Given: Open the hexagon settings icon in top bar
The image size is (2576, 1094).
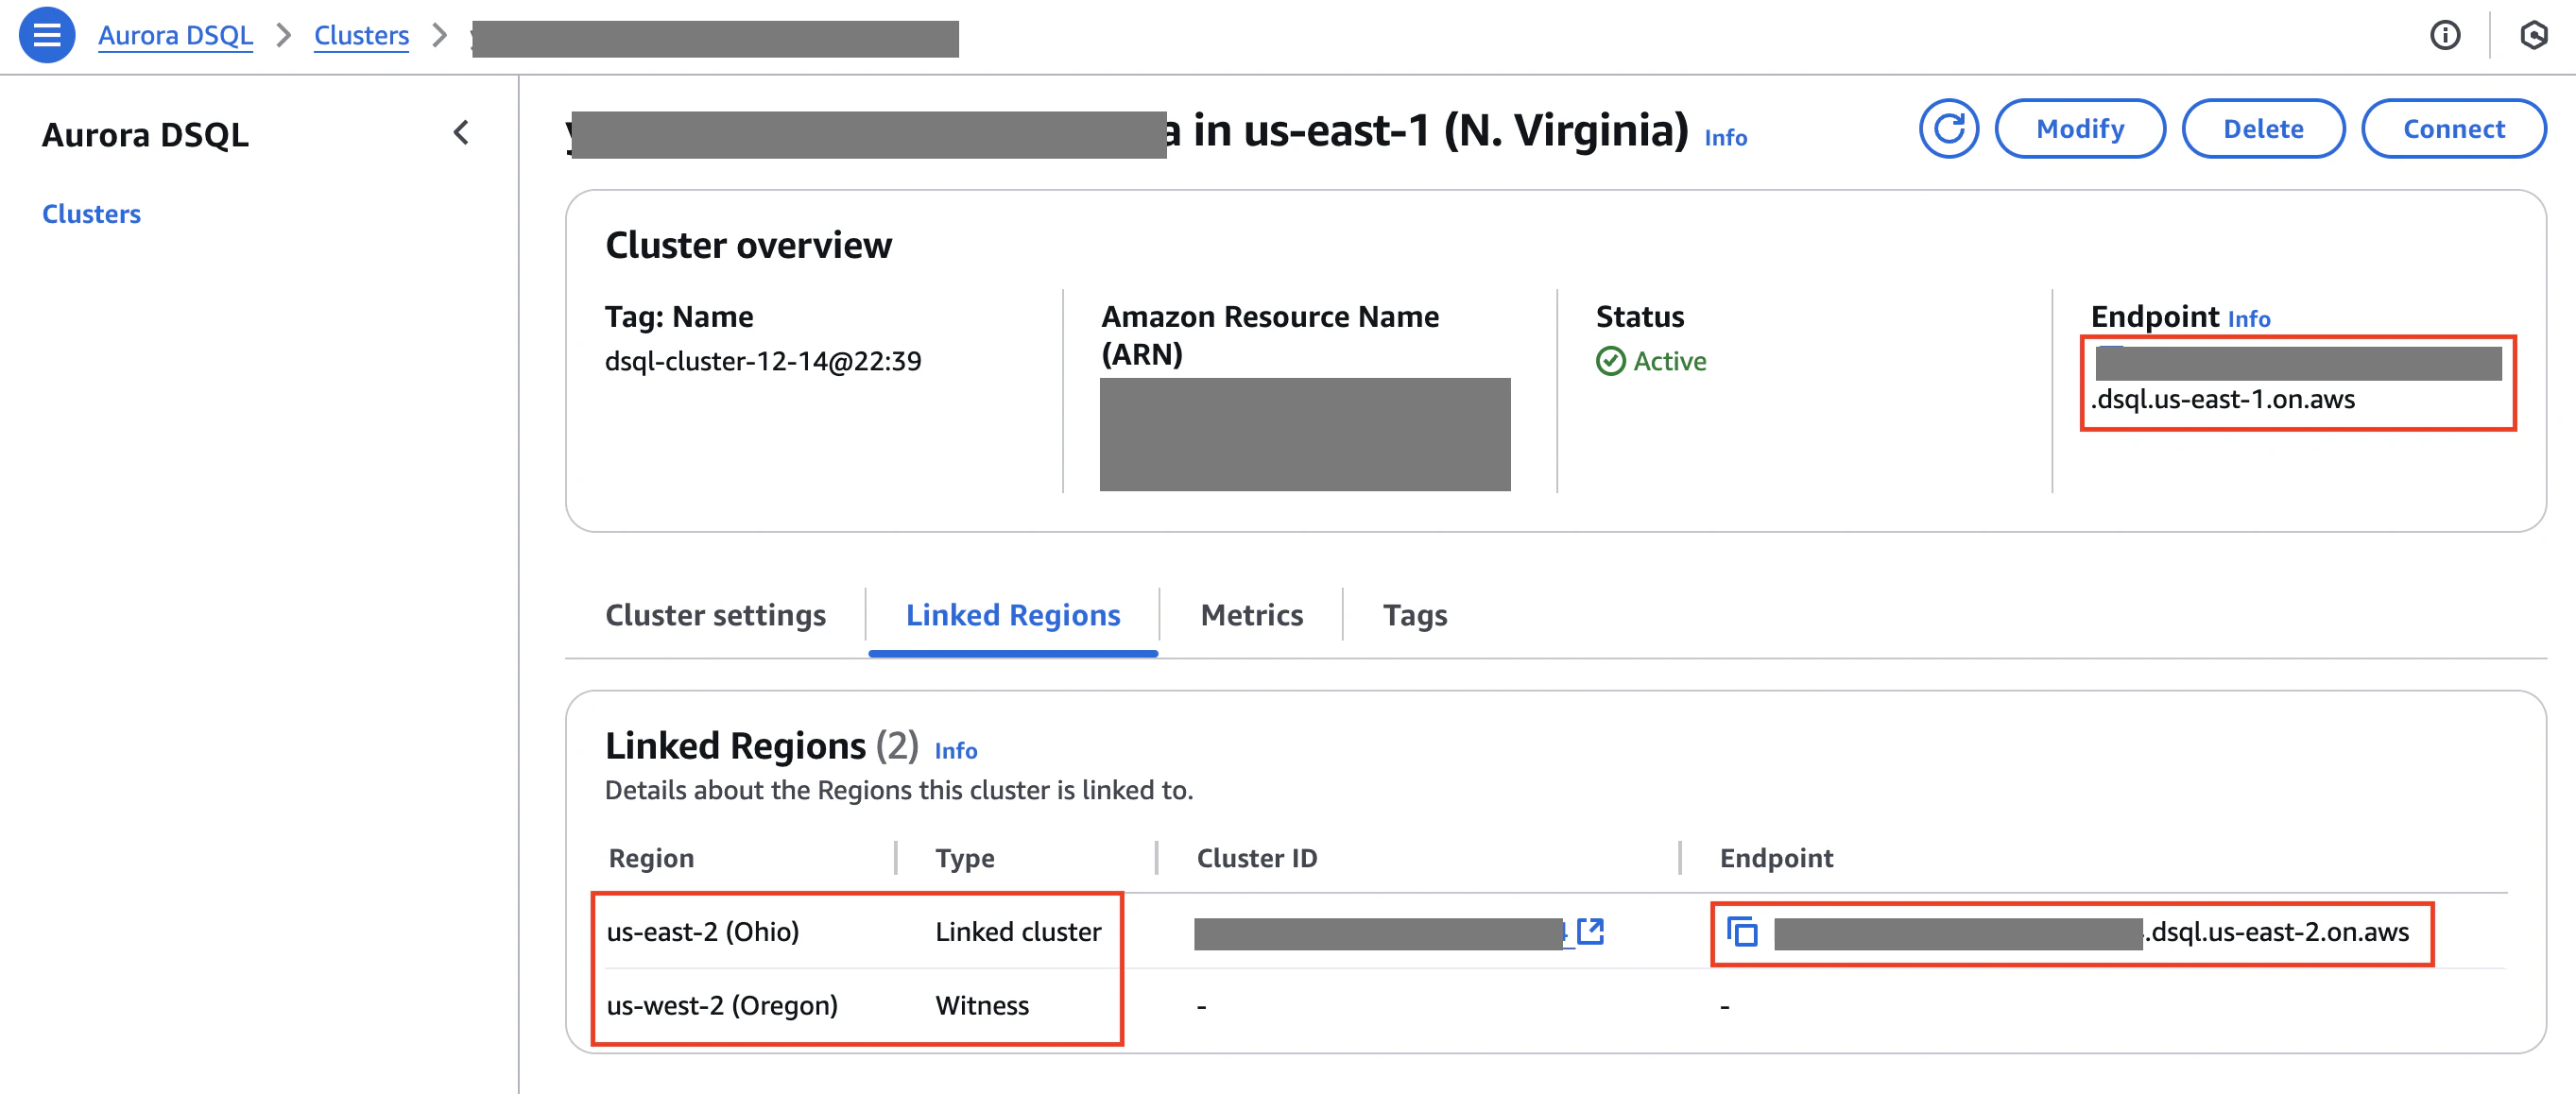Looking at the screenshot, I should (x=2533, y=36).
